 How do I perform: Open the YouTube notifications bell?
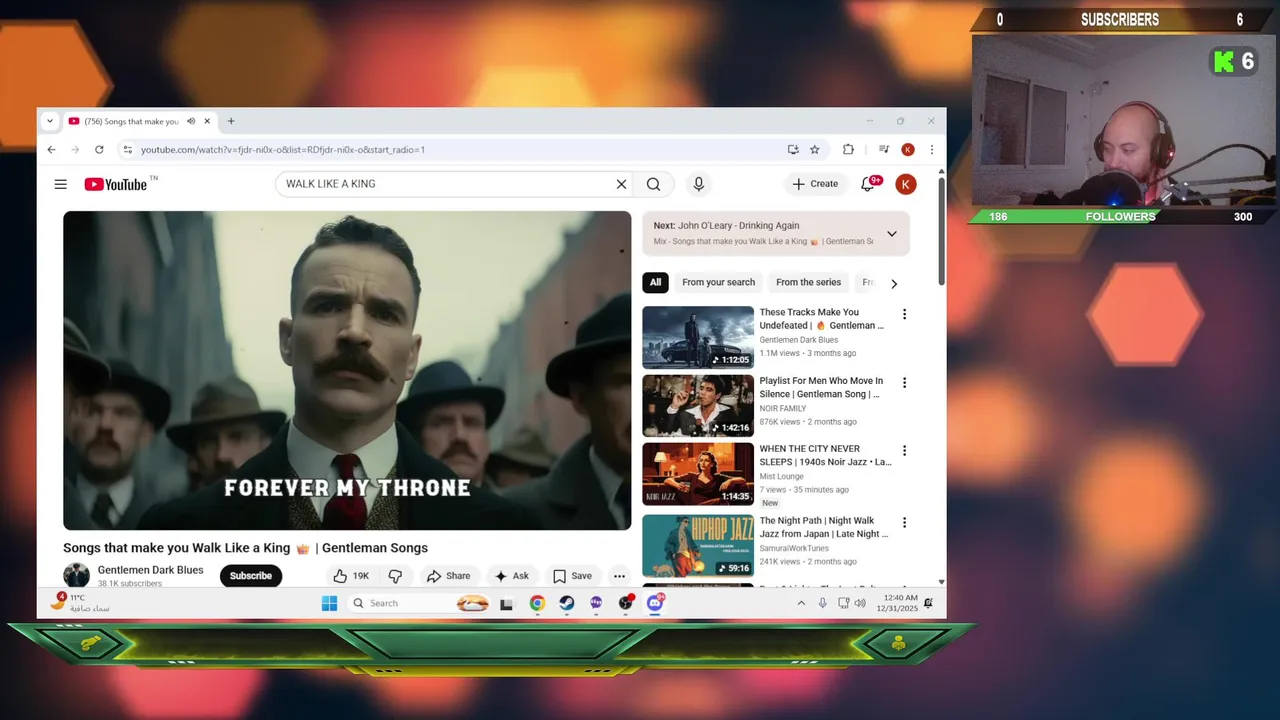point(868,184)
